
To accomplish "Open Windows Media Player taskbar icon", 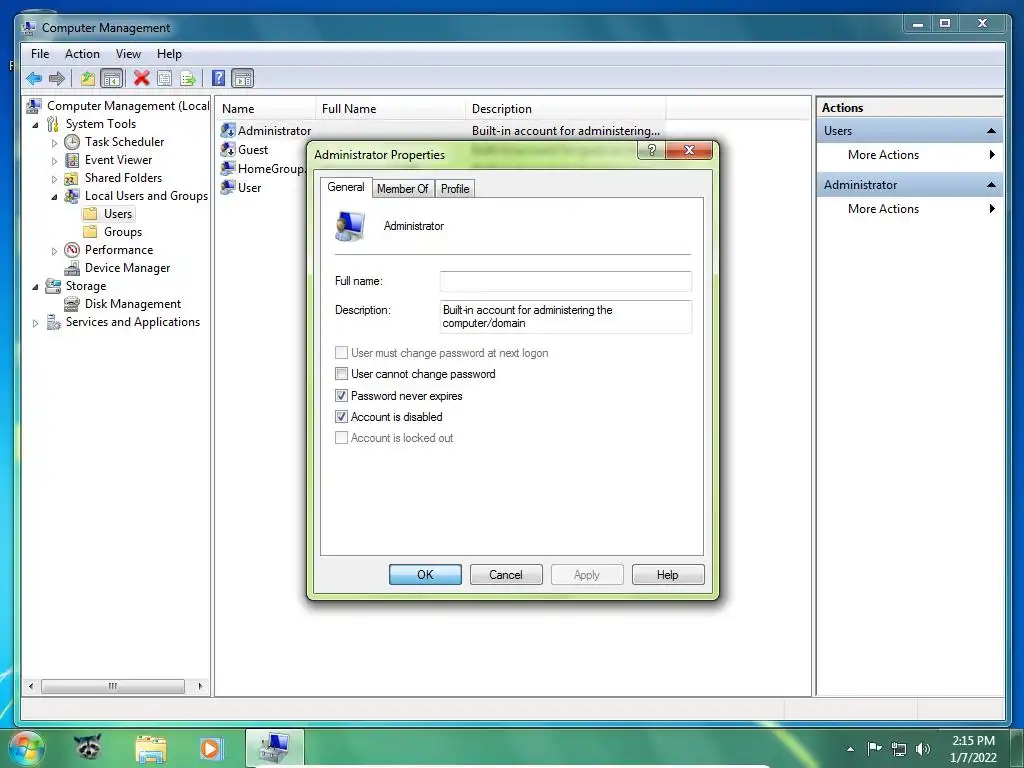I will tap(211, 748).
